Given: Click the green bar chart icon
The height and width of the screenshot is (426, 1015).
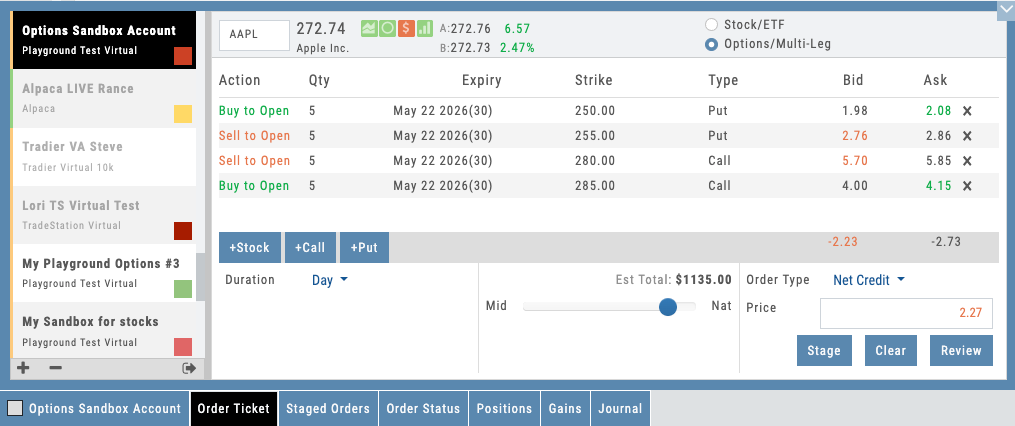Looking at the screenshot, I should [424, 29].
